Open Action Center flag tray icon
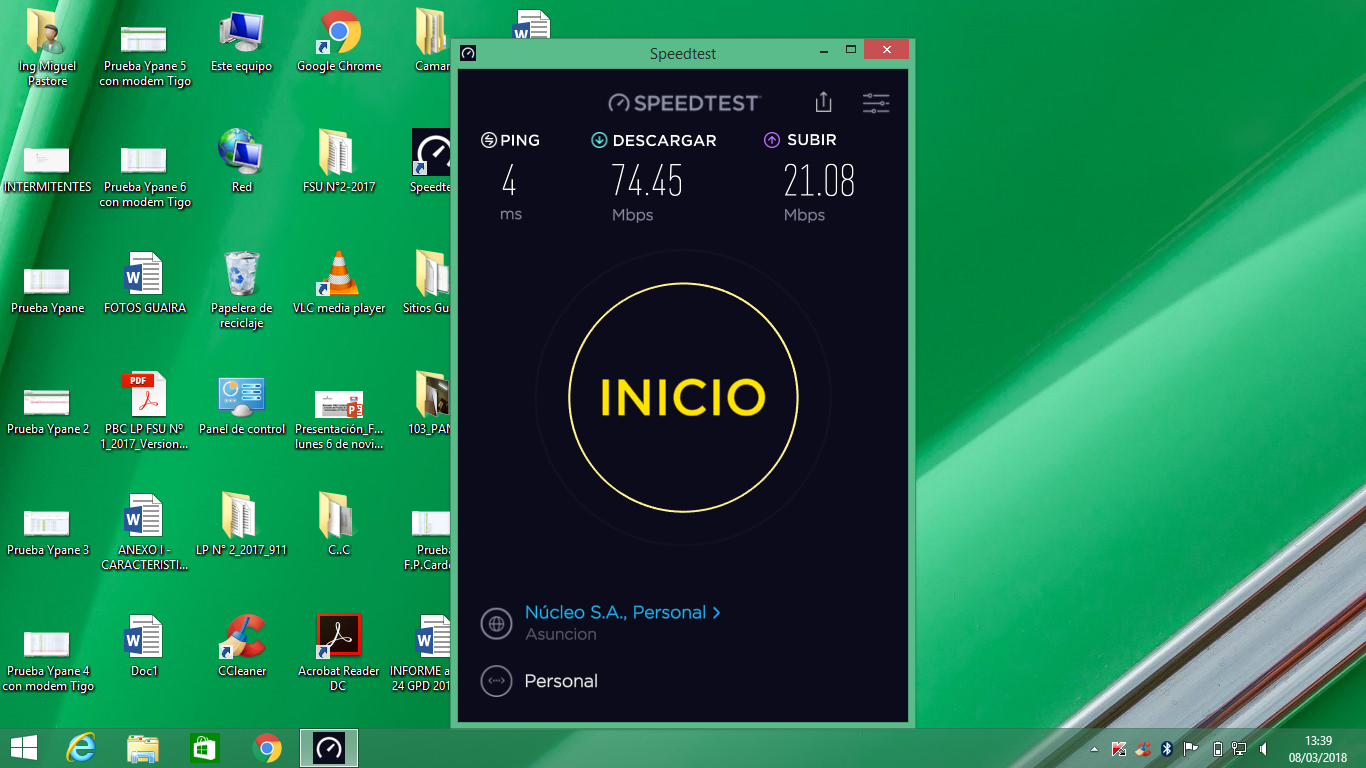Screen dimensions: 1366x768 [1191, 749]
